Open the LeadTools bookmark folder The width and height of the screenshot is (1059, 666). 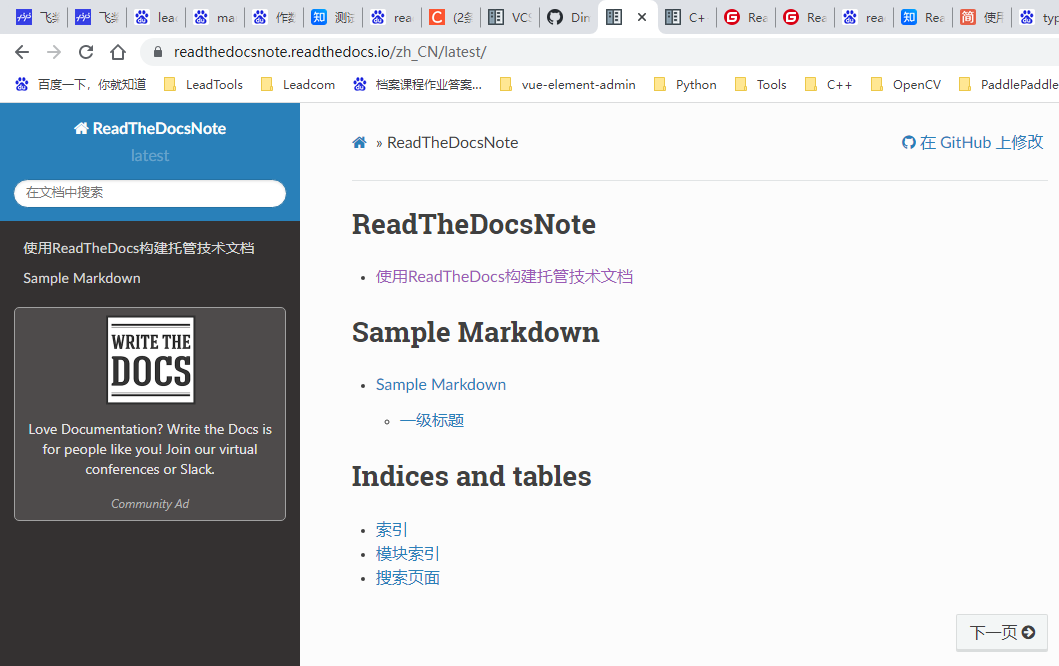(x=204, y=84)
